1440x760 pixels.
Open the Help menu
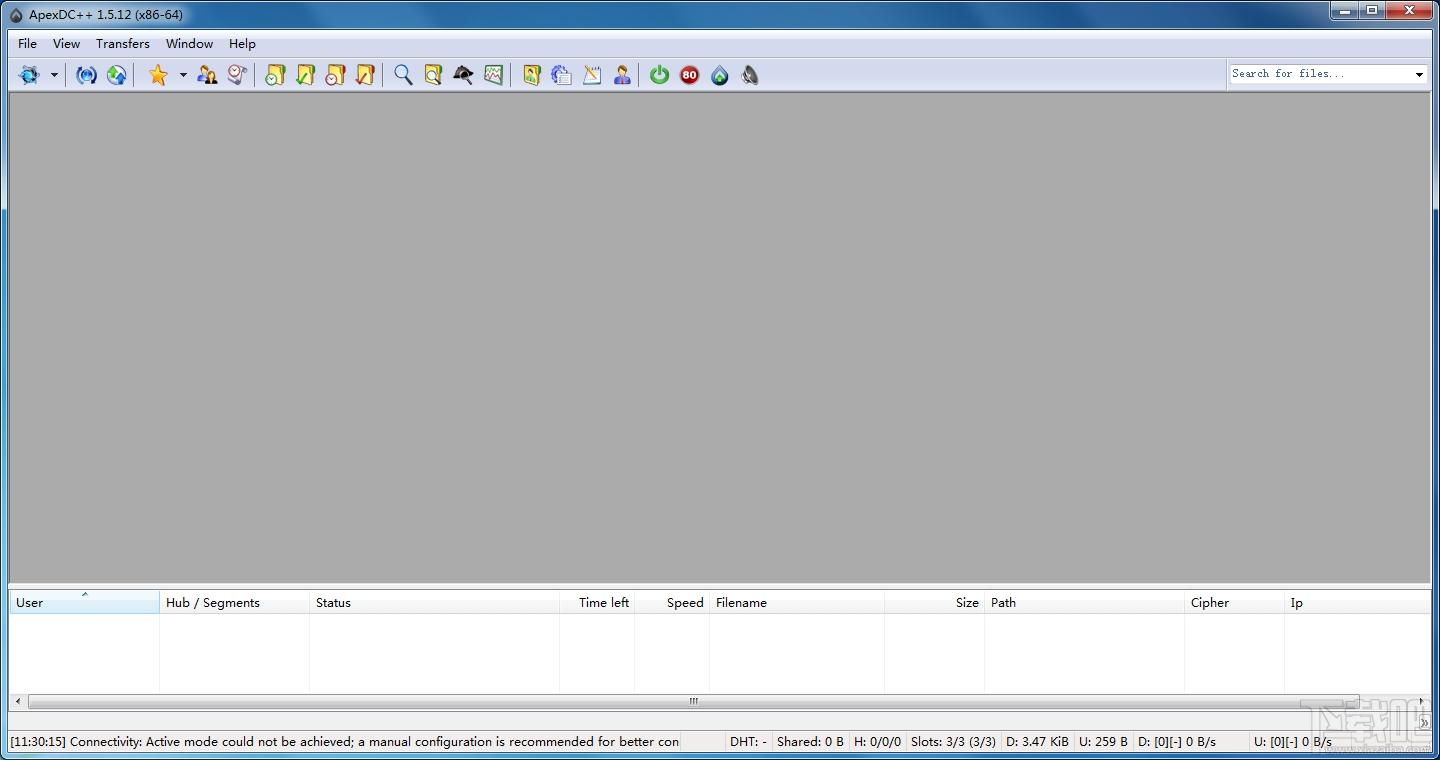pyautogui.click(x=242, y=43)
